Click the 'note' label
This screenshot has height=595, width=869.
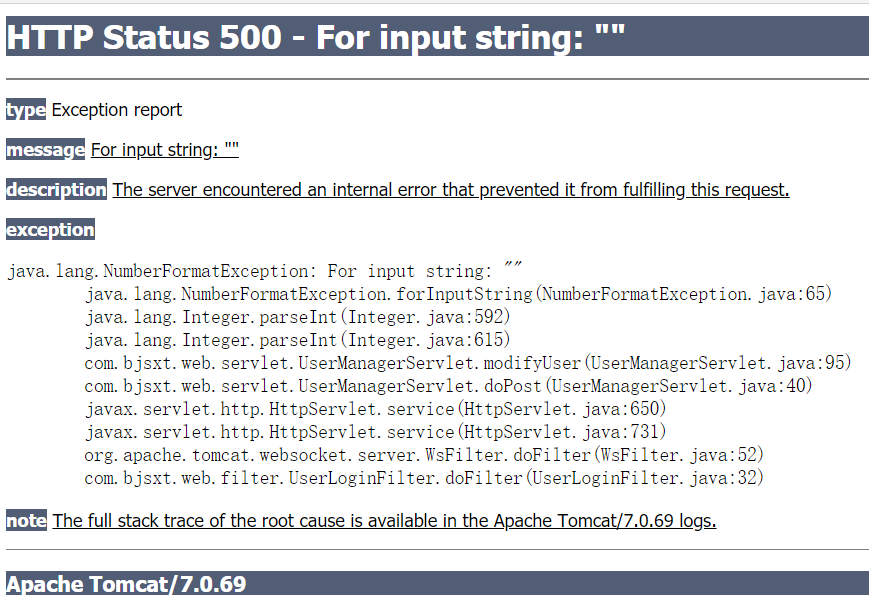[x=26, y=521]
